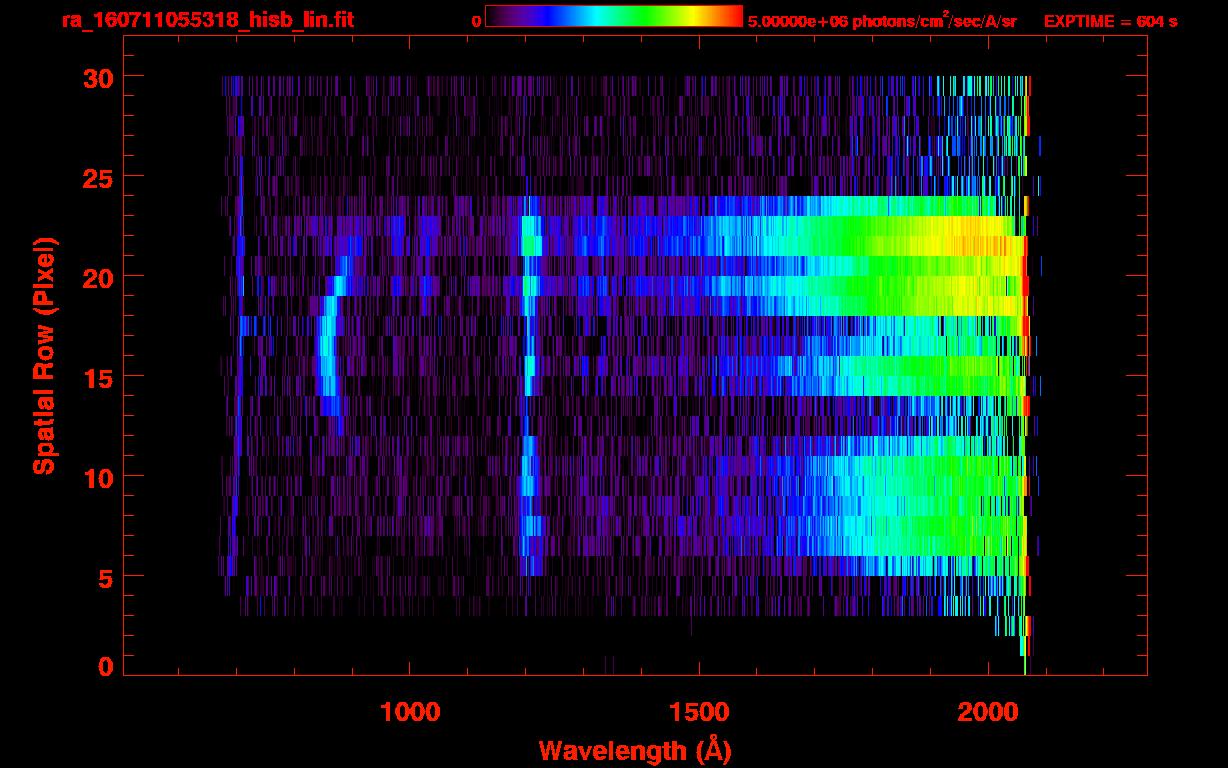Click the 2000 wavelength tick label
This screenshot has height=768, width=1228.
tap(988, 711)
